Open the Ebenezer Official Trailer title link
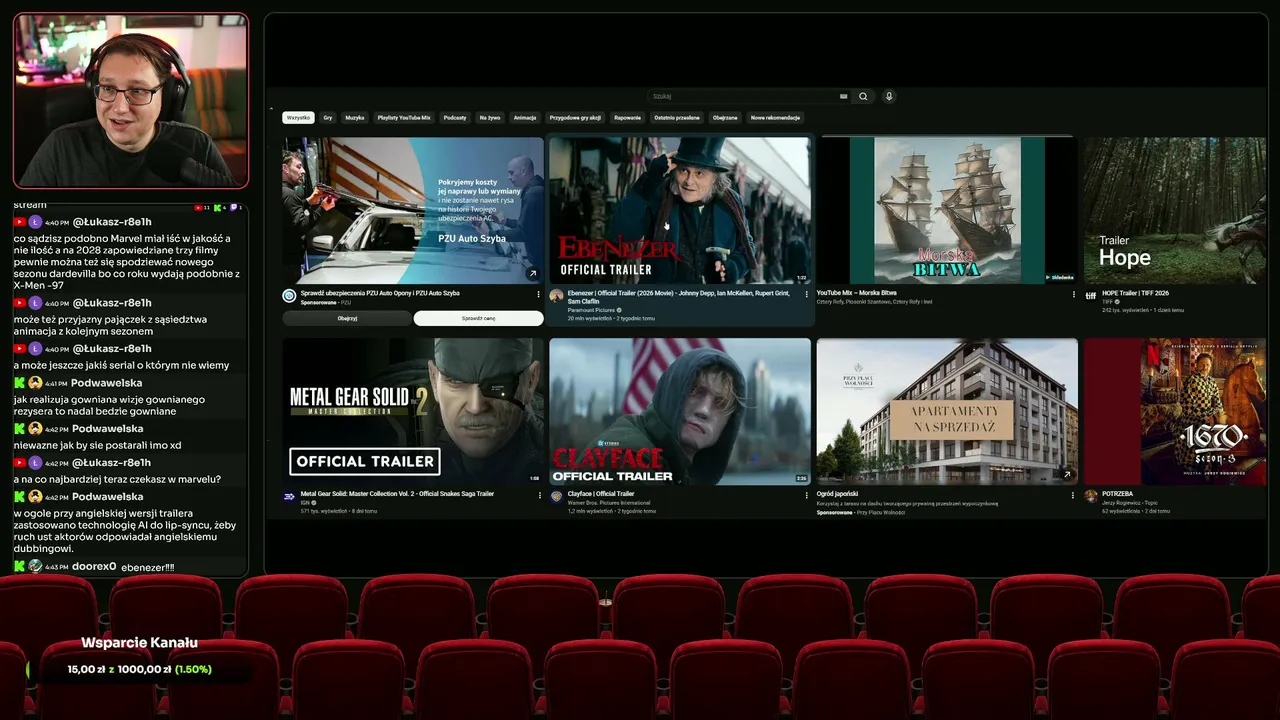This screenshot has height=720, width=1280. click(679, 297)
